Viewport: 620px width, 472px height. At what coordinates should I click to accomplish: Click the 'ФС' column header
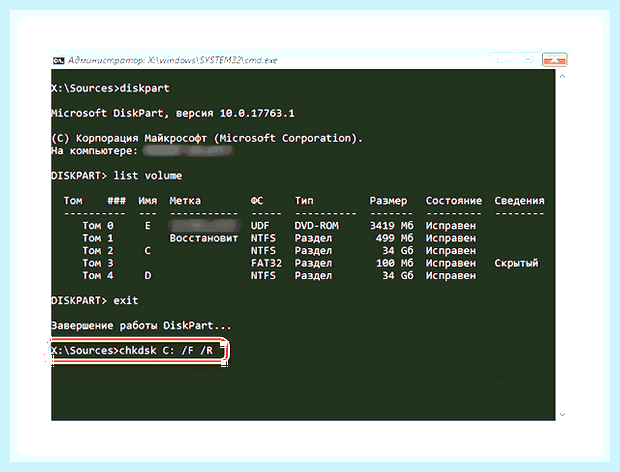pyautogui.click(x=257, y=201)
